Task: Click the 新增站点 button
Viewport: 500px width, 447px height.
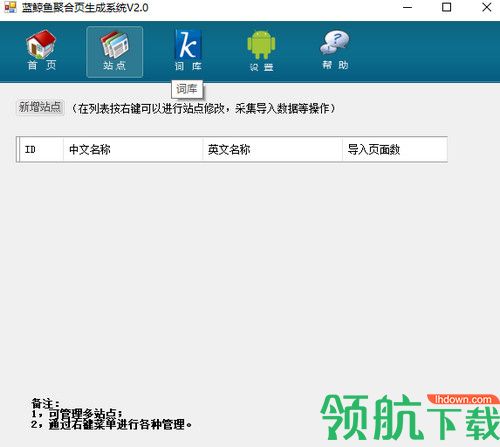Action: tap(40, 107)
